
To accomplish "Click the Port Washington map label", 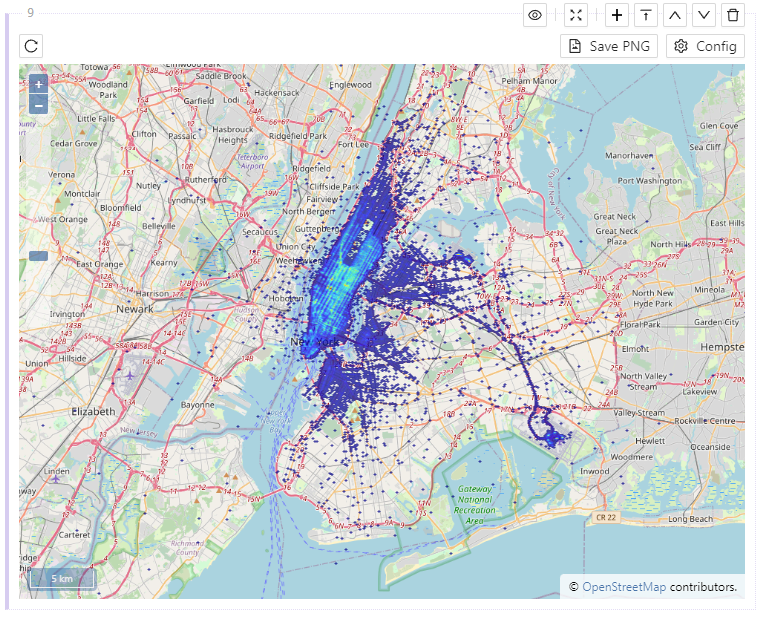I will (650, 181).
